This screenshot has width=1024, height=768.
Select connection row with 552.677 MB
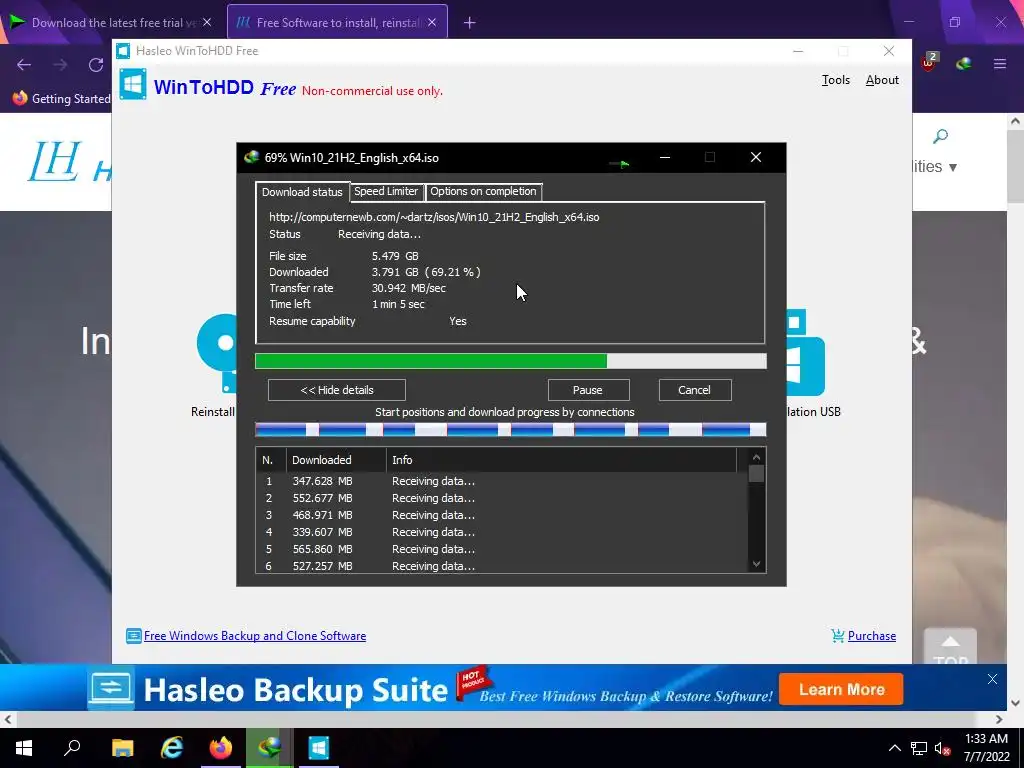[502, 498]
